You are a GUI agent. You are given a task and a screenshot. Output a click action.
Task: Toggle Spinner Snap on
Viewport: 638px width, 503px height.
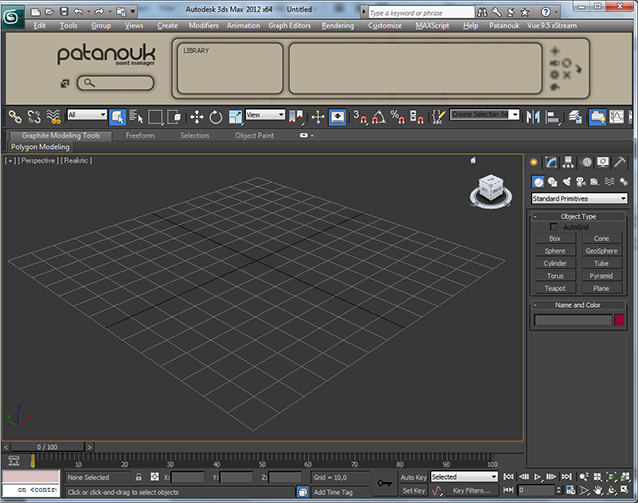tap(417, 117)
